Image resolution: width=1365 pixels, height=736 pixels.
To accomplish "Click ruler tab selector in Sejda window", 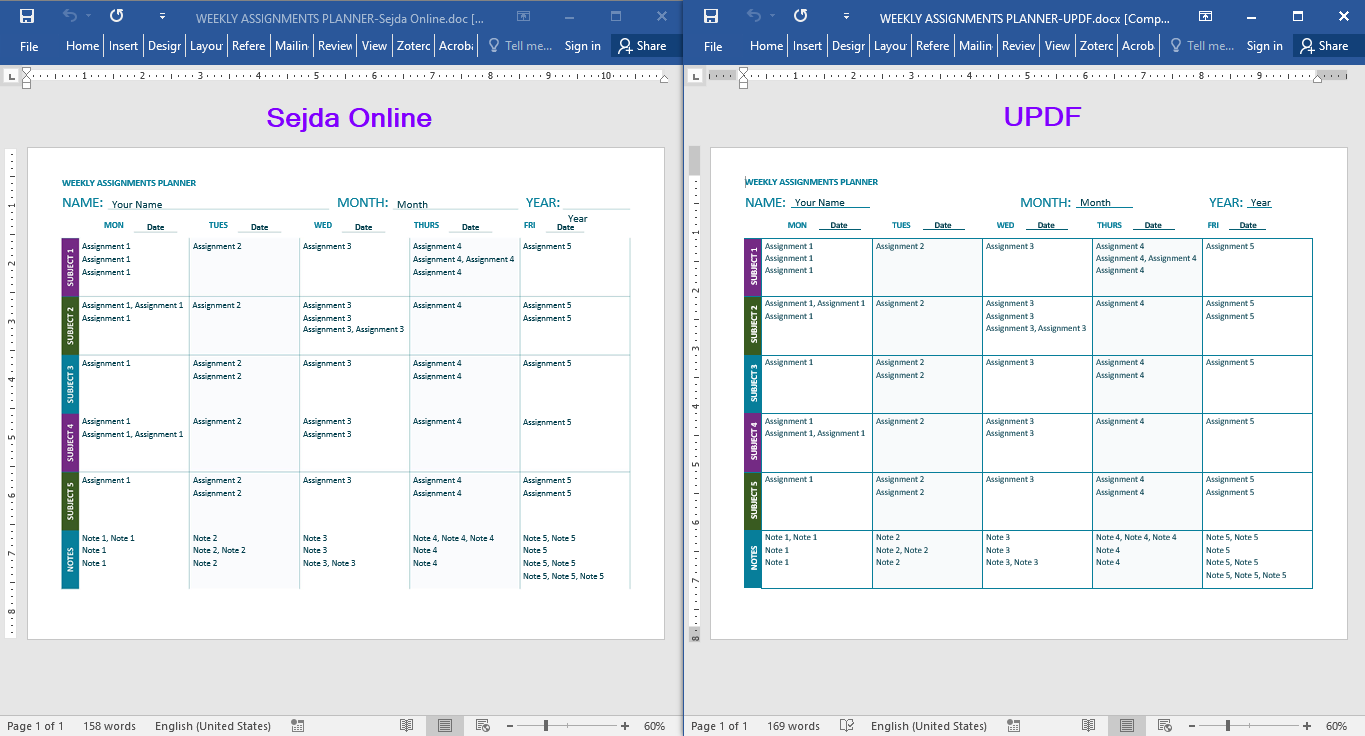I will 11,76.
